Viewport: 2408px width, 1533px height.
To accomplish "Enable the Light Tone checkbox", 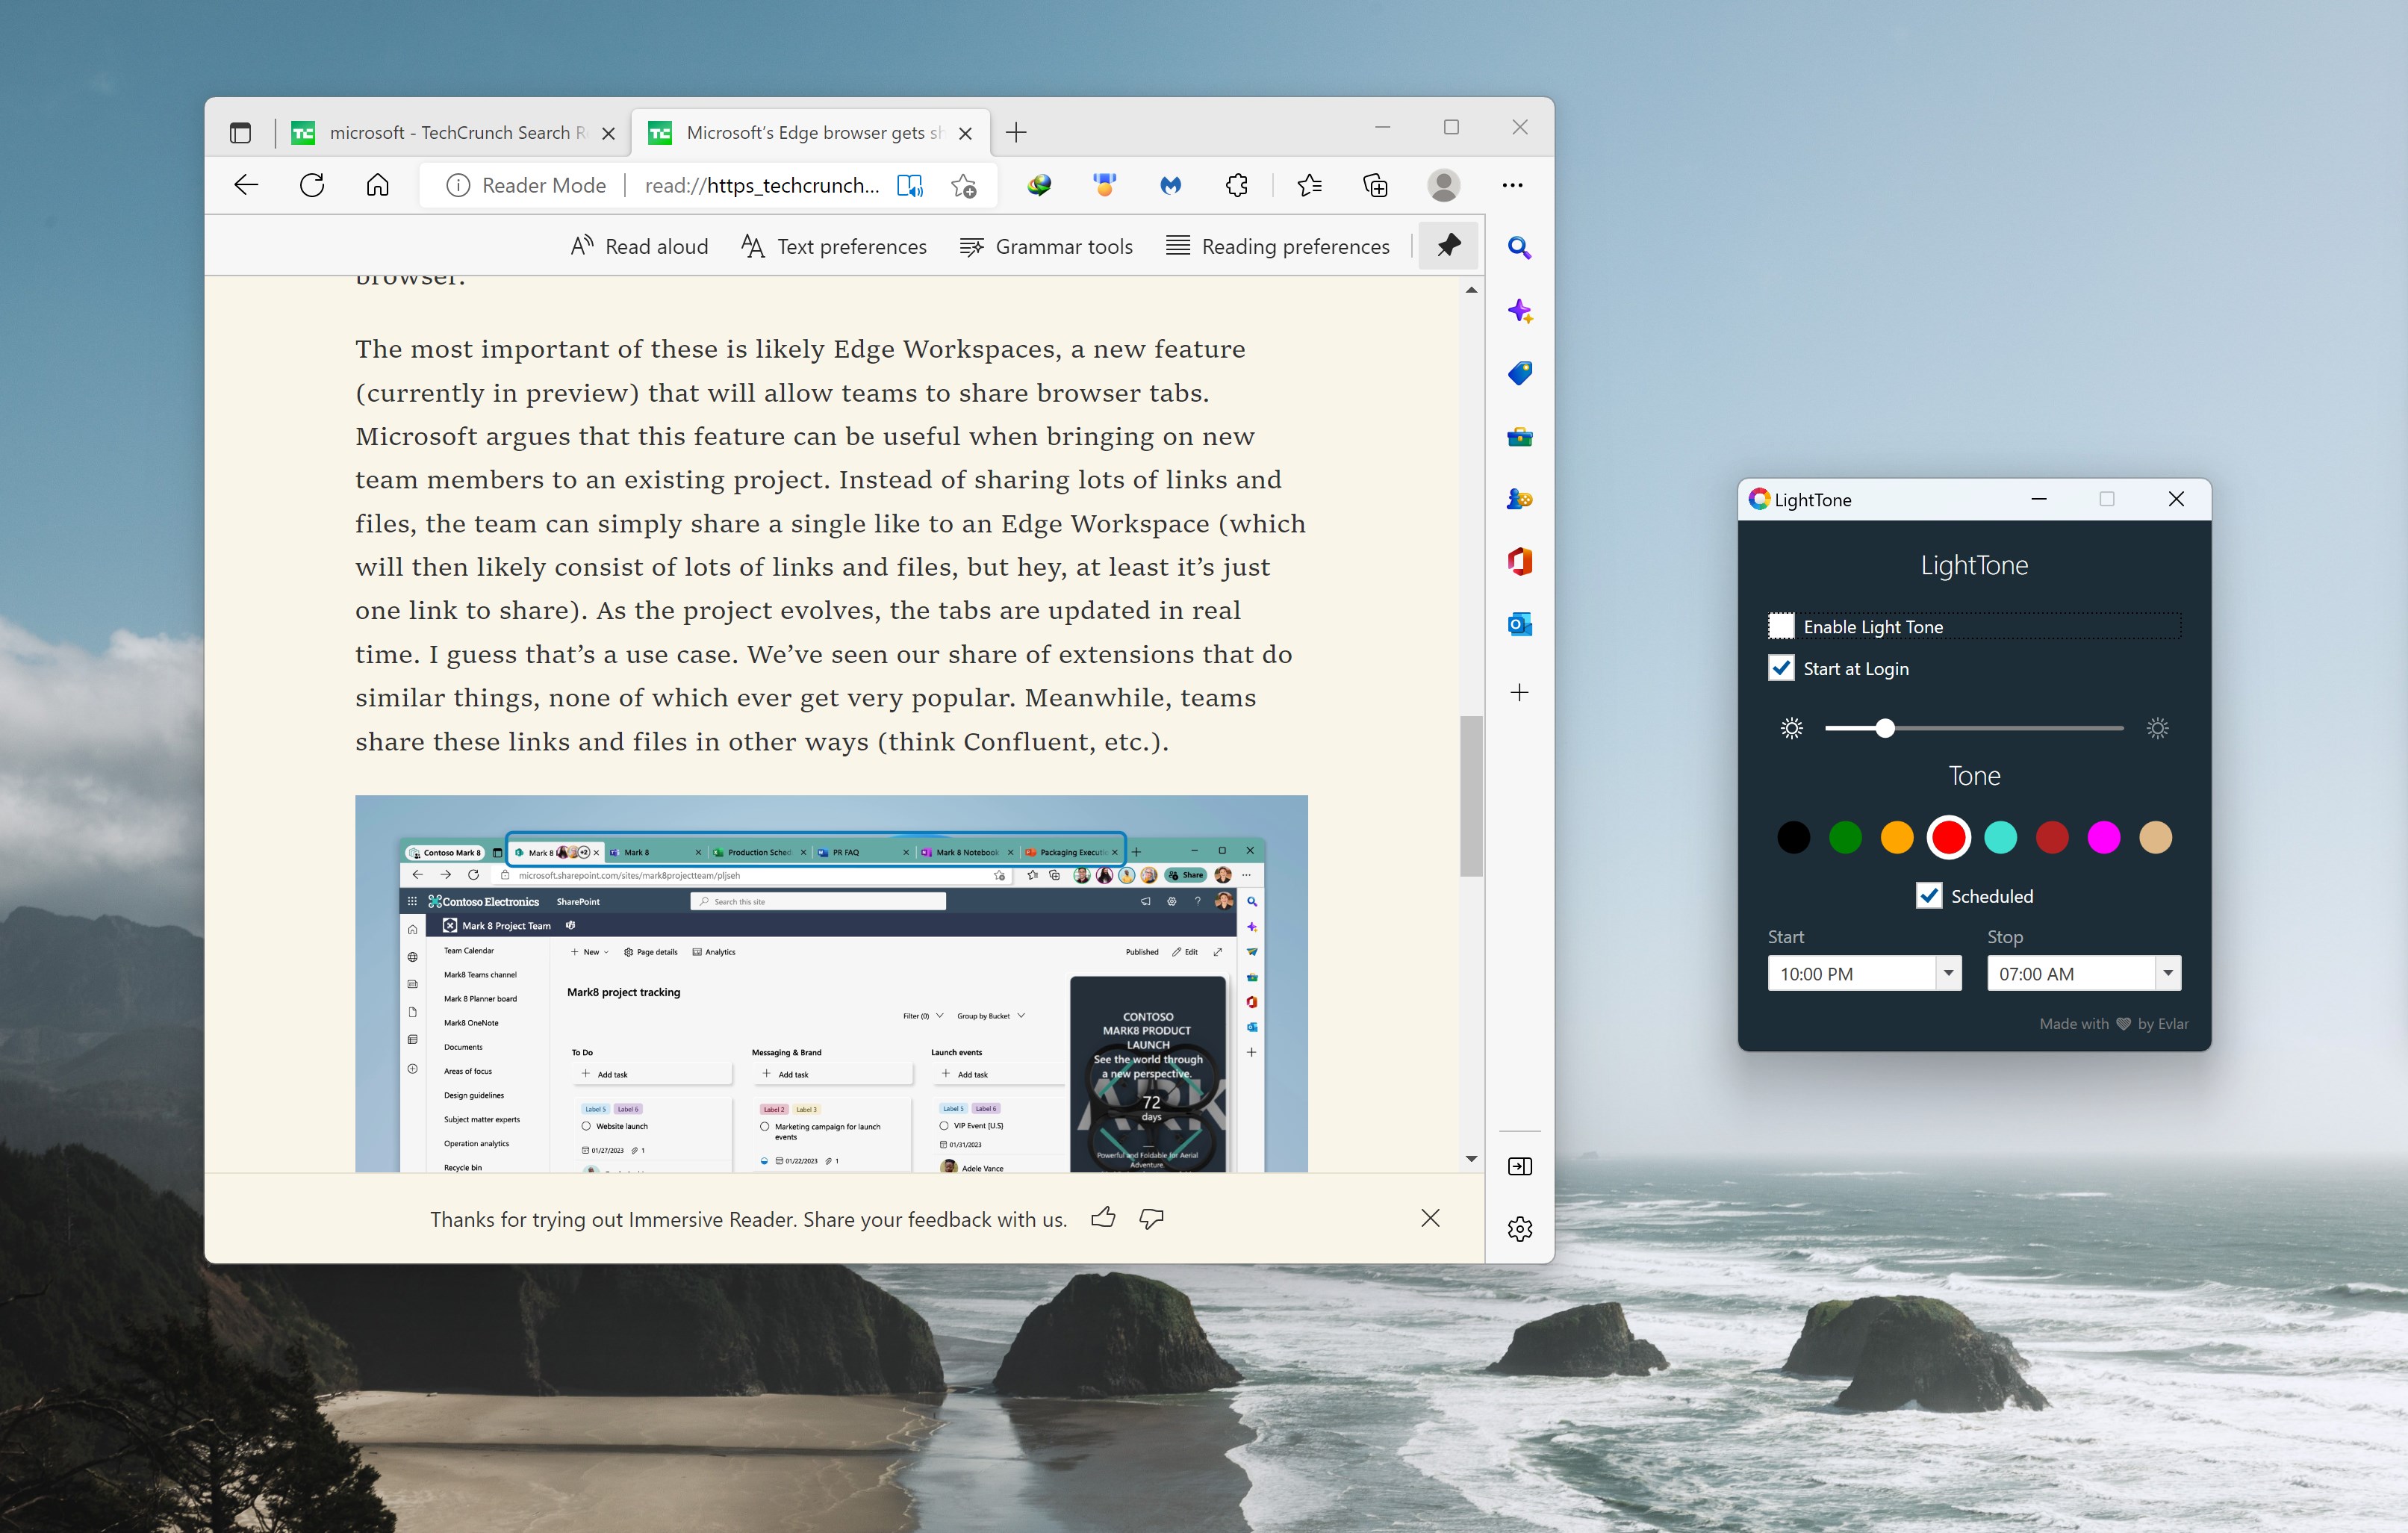I will pos(1781,626).
